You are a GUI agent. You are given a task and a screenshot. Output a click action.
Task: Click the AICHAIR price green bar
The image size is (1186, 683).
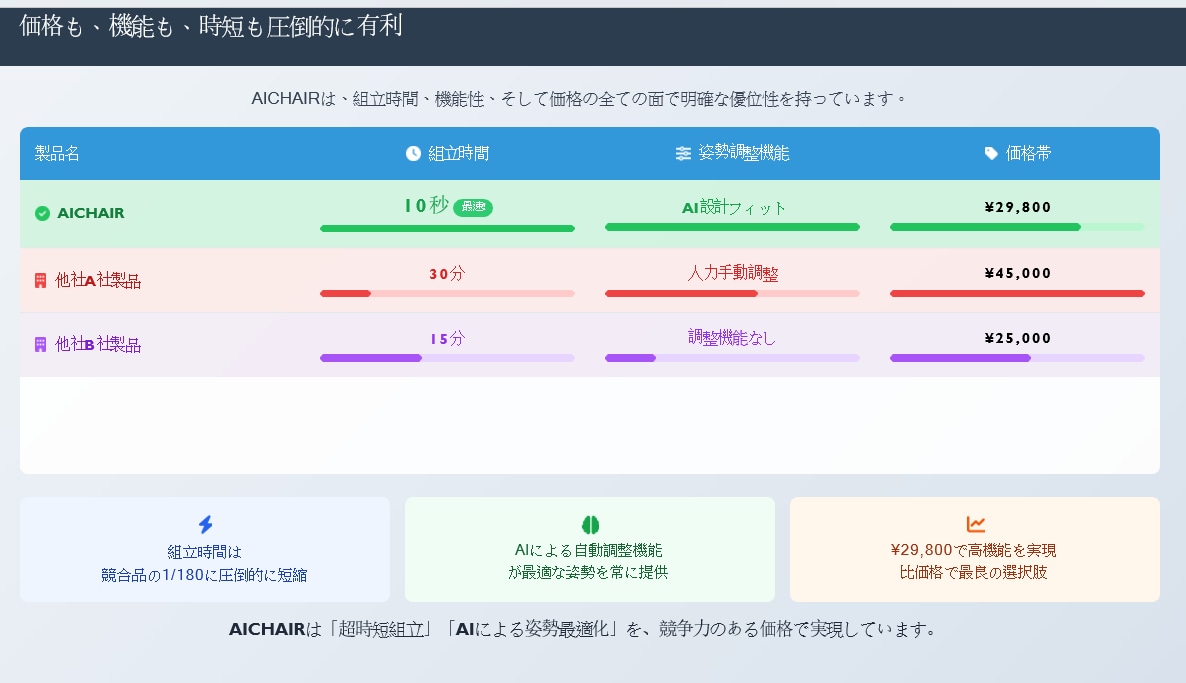point(985,227)
